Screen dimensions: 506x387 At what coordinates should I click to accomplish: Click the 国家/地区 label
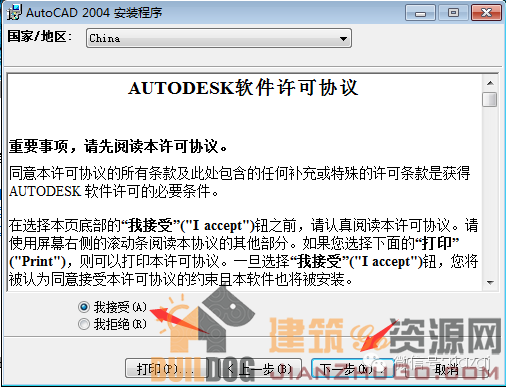40,36
